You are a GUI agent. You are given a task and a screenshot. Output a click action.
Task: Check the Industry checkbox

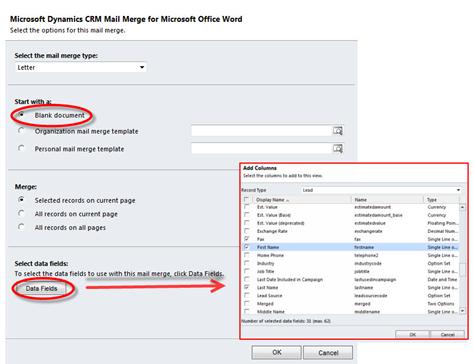click(x=247, y=263)
